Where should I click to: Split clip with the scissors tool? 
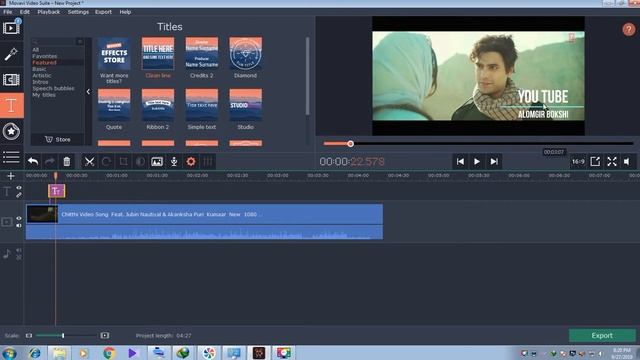(89, 162)
